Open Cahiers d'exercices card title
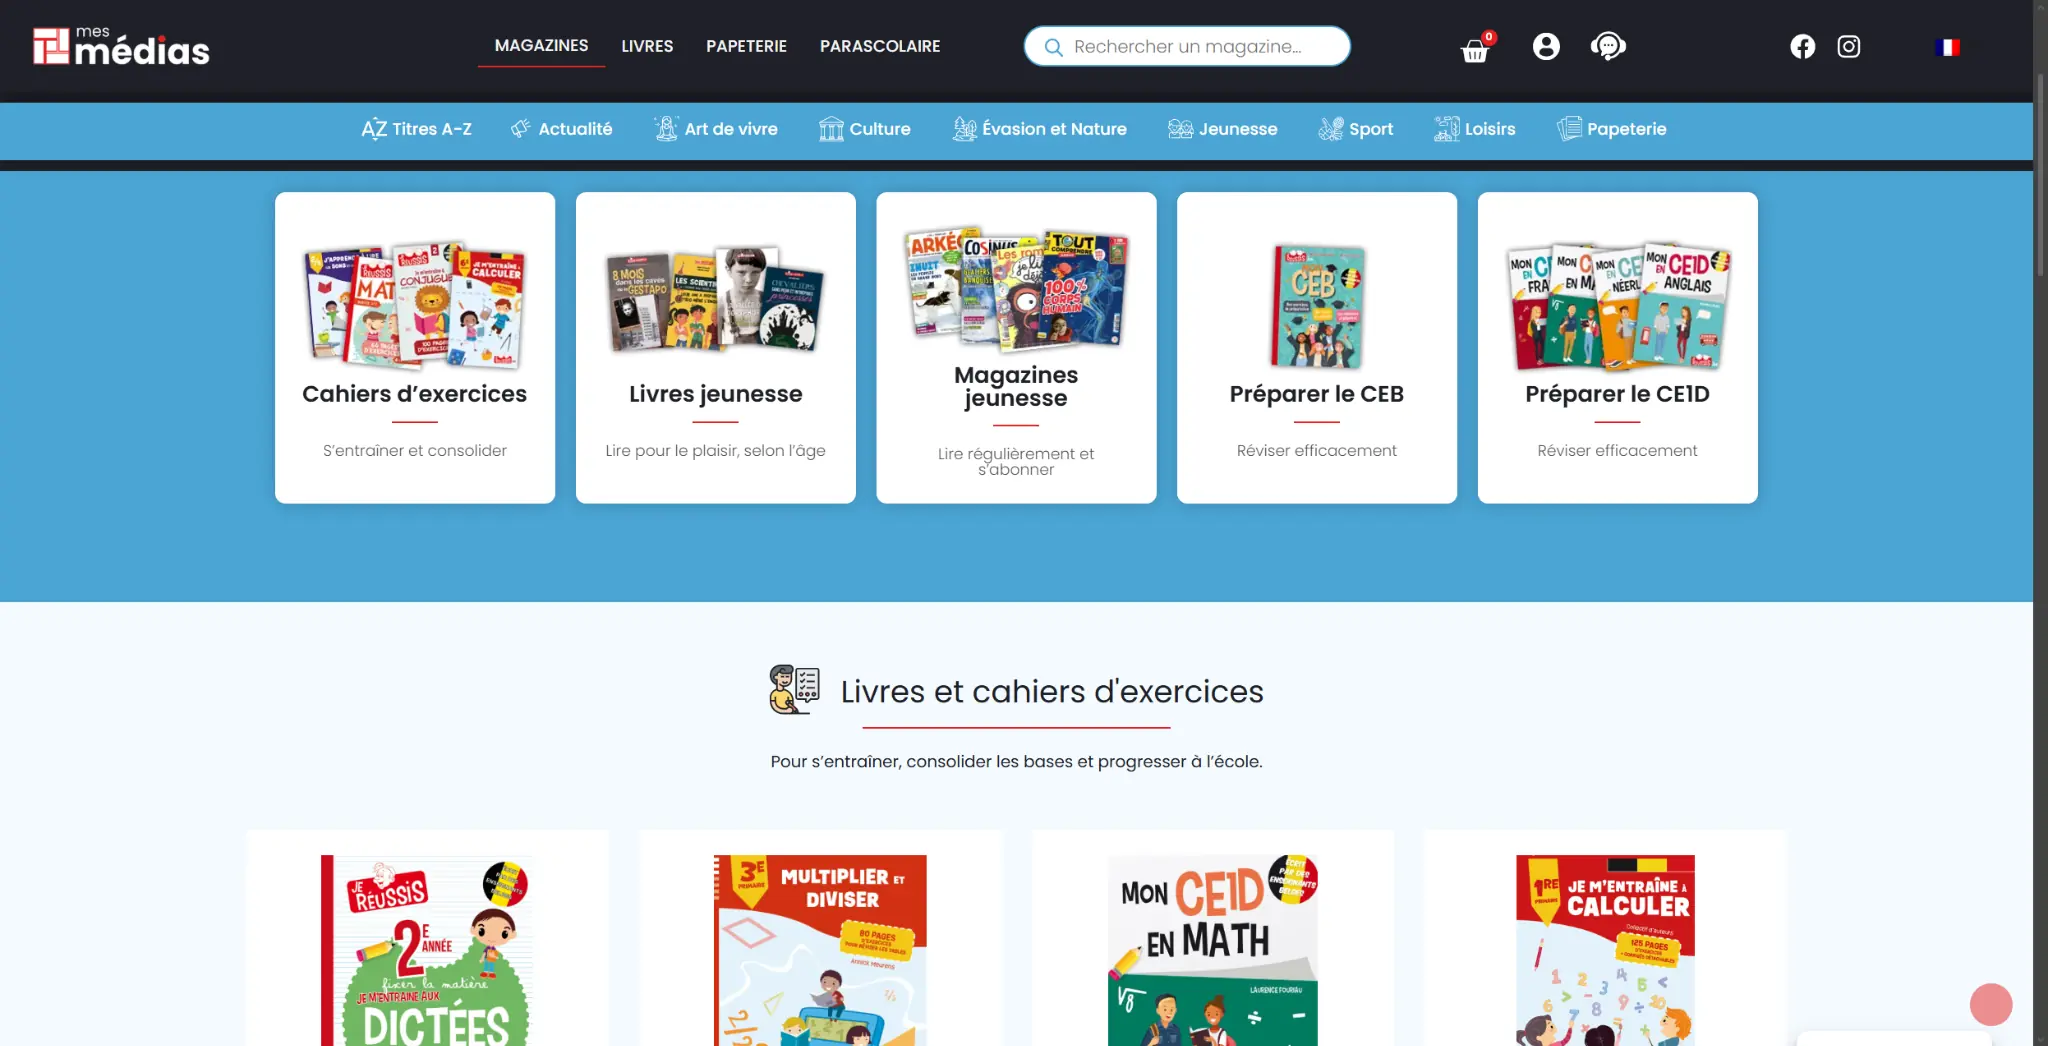 click(x=414, y=394)
